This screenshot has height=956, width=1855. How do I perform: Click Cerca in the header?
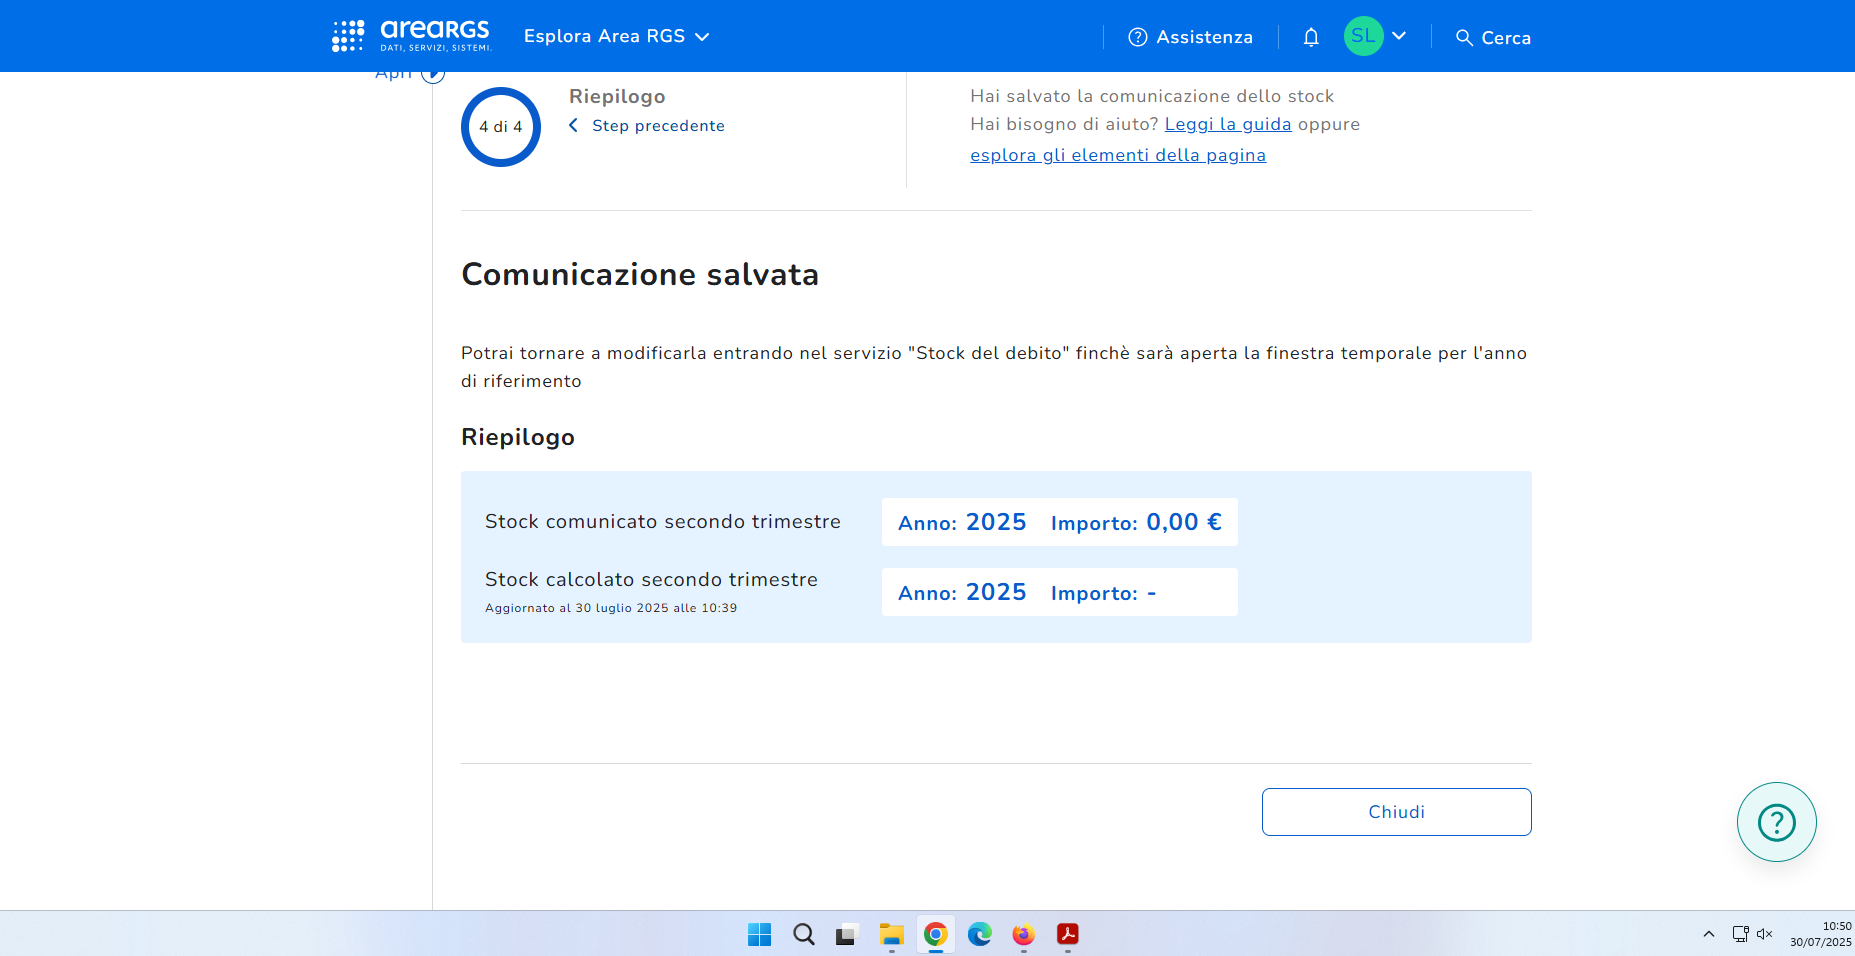pos(1493,37)
